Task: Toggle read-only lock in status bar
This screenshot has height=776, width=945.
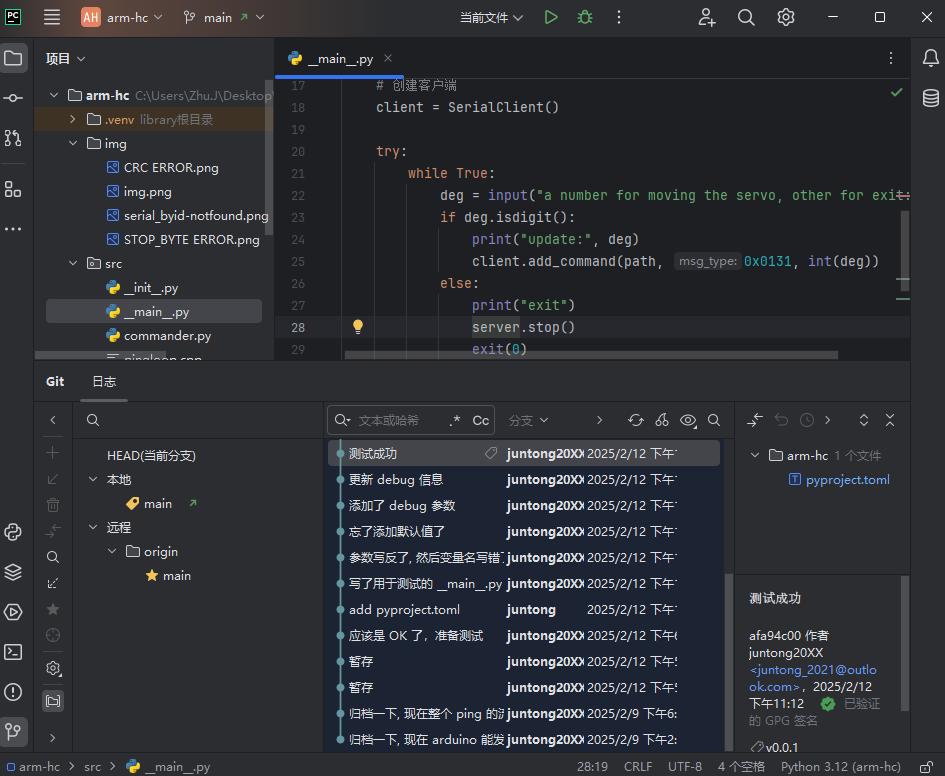Action: [x=927, y=766]
